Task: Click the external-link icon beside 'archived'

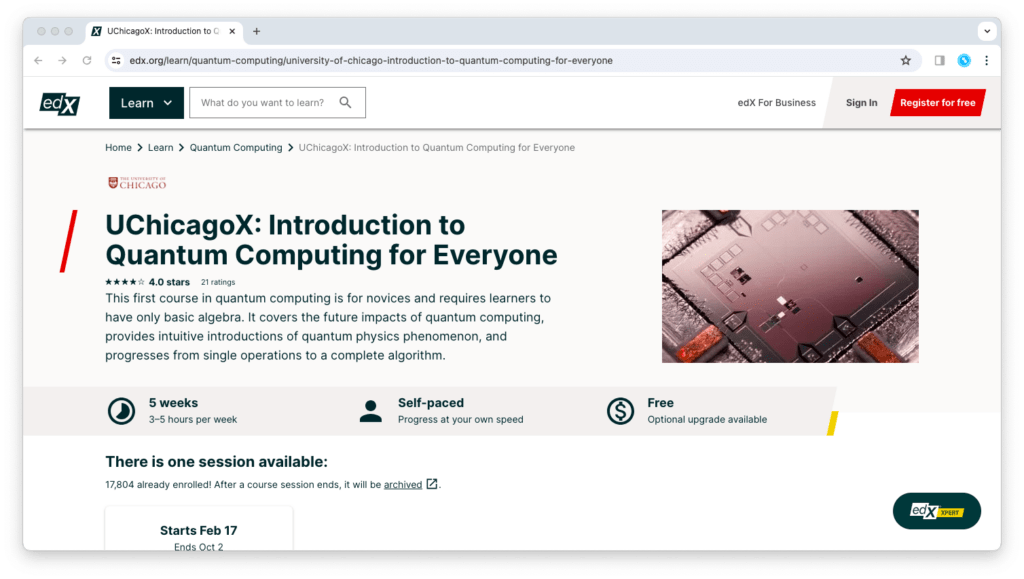Action: 431,484
